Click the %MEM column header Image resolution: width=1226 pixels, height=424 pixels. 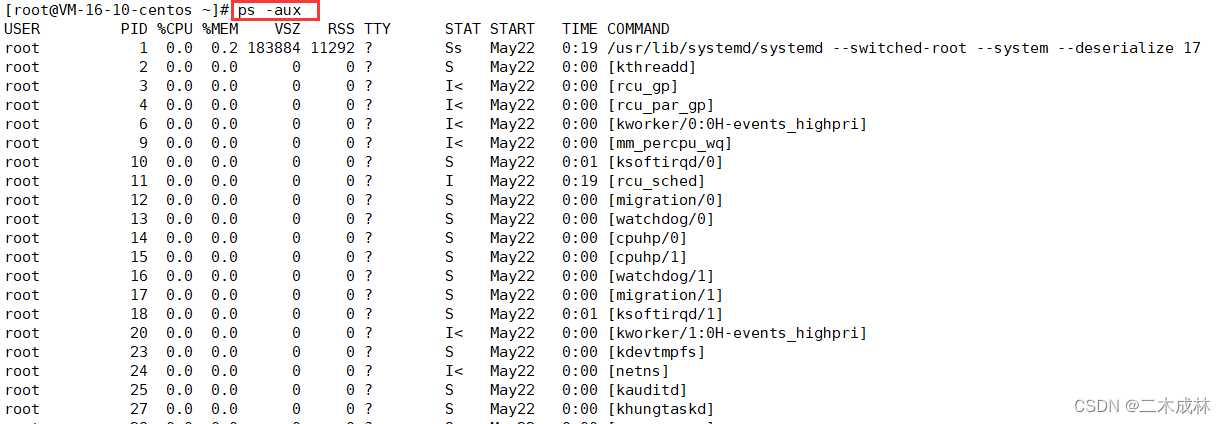tap(219, 29)
